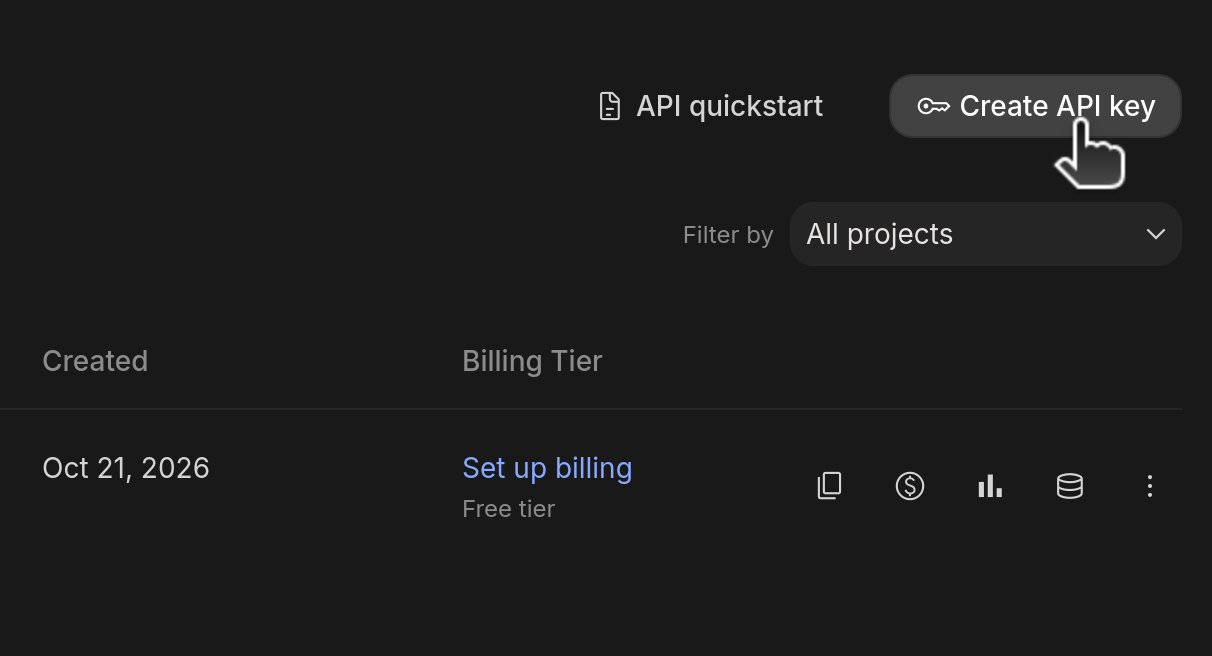The height and width of the screenshot is (656, 1212).
Task: Select the All projects text in the filter
Action: tap(879, 234)
